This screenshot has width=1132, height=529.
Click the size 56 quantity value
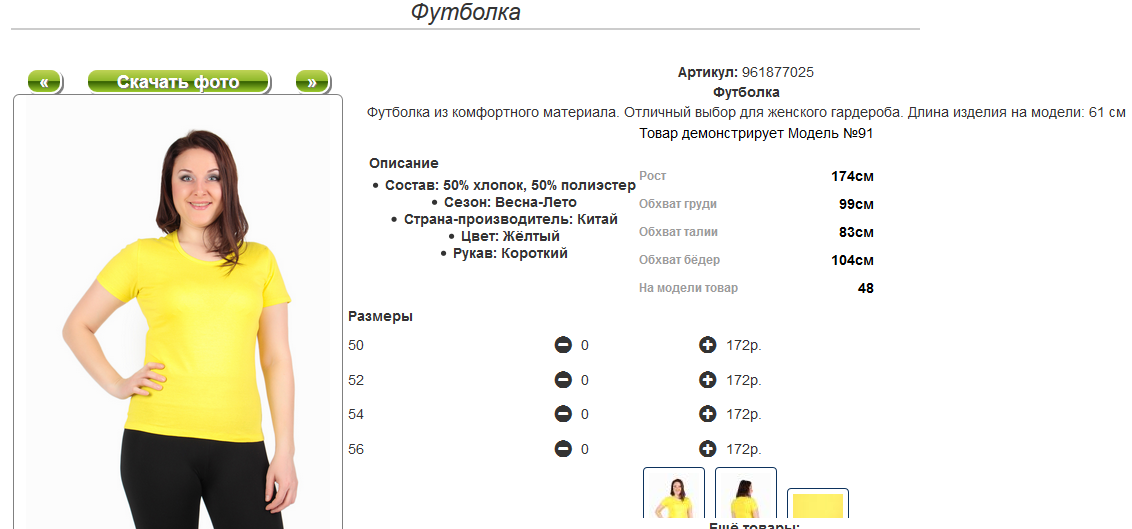point(585,449)
